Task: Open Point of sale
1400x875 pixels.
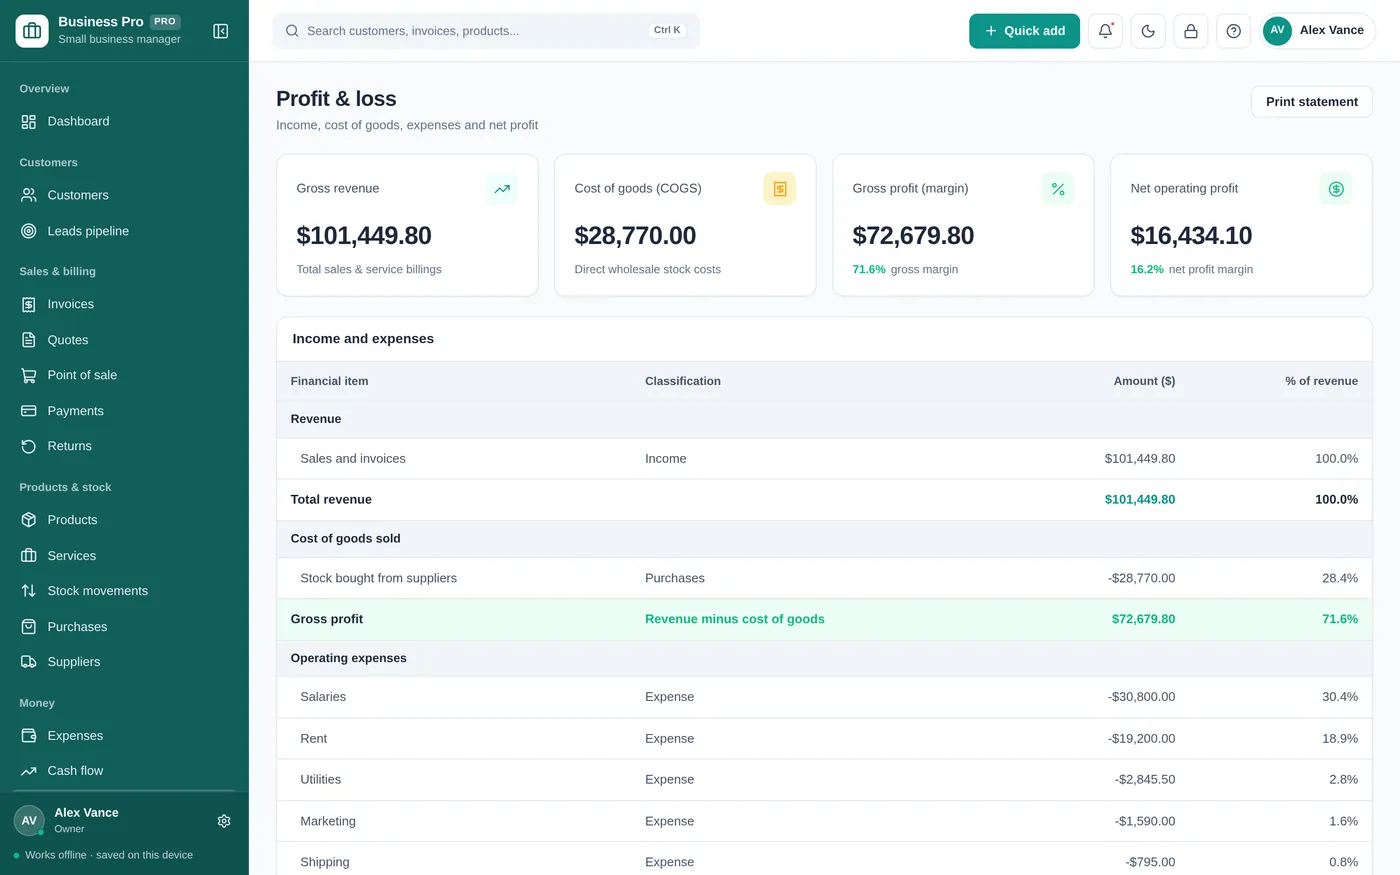Action: [x=124, y=375]
